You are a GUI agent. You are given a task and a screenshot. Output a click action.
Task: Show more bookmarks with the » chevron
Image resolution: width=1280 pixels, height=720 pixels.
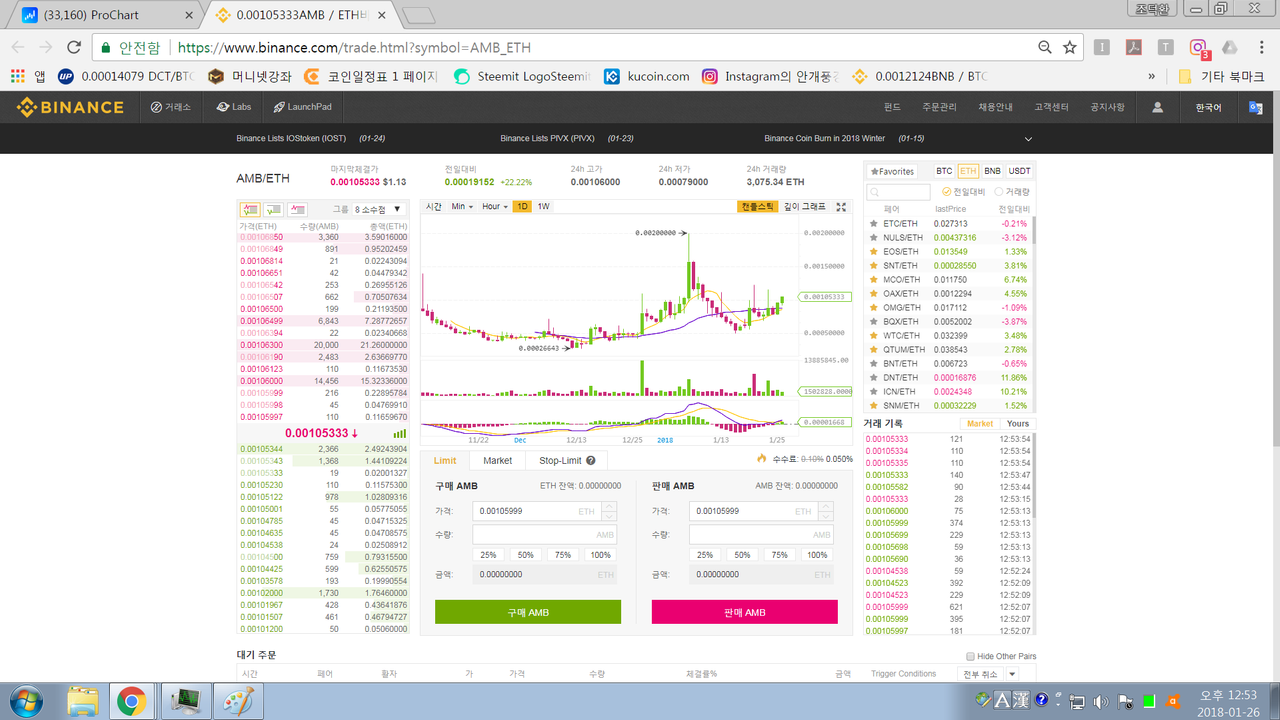pos(1152,76)
